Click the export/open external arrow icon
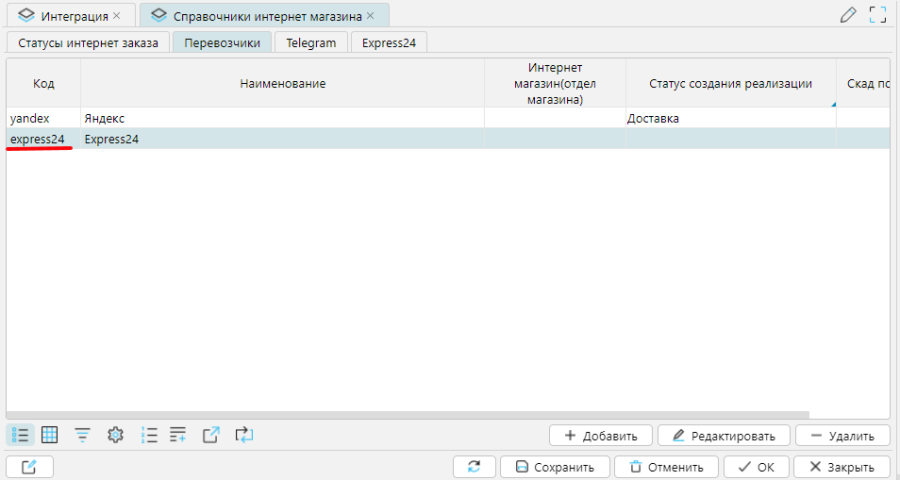Image resolution: width=900 pixels, height=480 pixels. coord(211,435)
